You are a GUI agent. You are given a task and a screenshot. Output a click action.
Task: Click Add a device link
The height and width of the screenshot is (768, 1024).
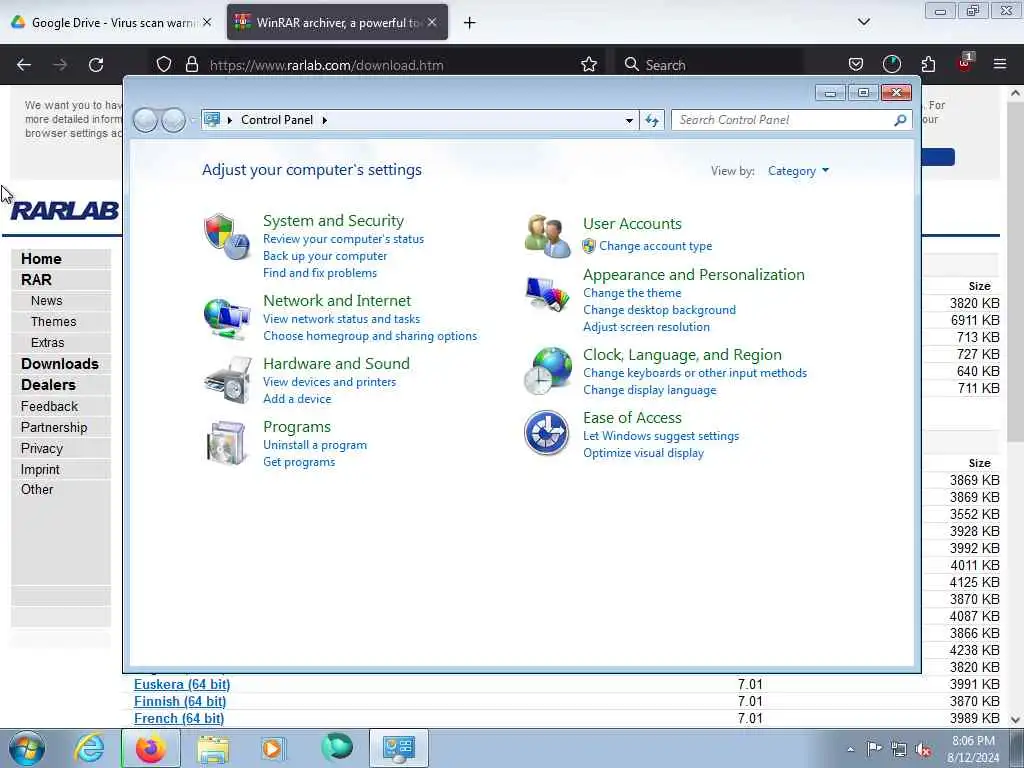click(297, 399)
